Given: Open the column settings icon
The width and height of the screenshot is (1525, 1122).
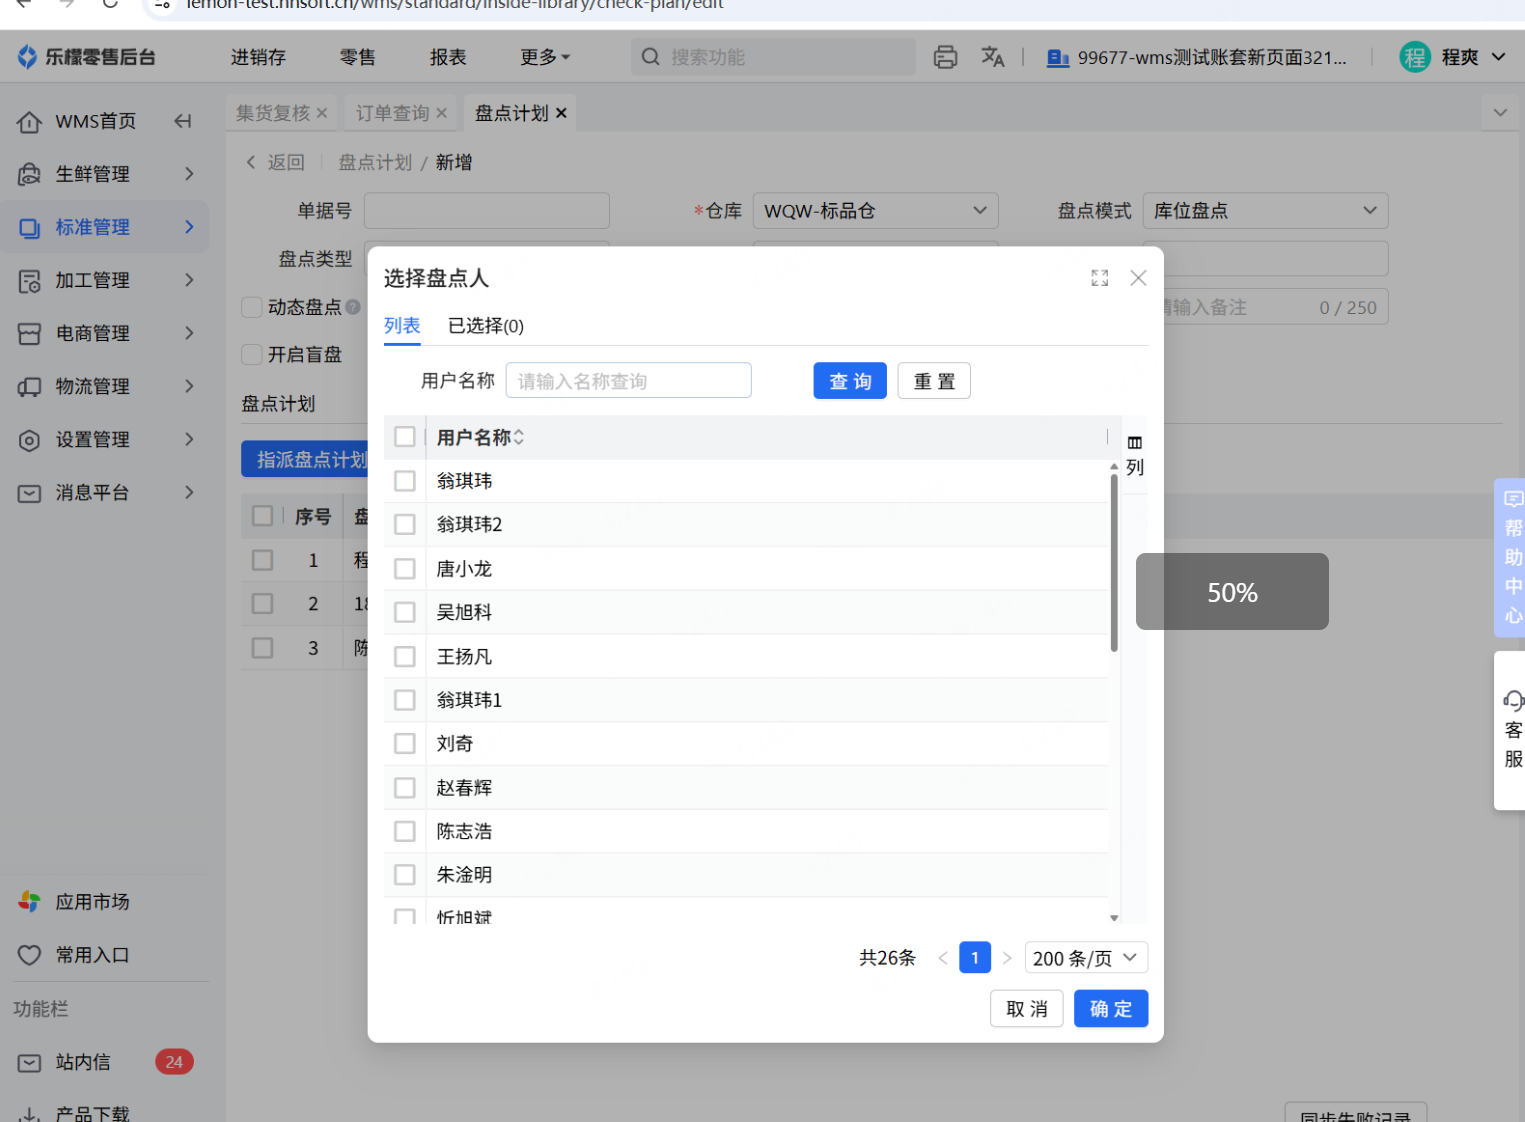Looking at the screenshot, I should pyautogui.click(x=1134, y=443).
